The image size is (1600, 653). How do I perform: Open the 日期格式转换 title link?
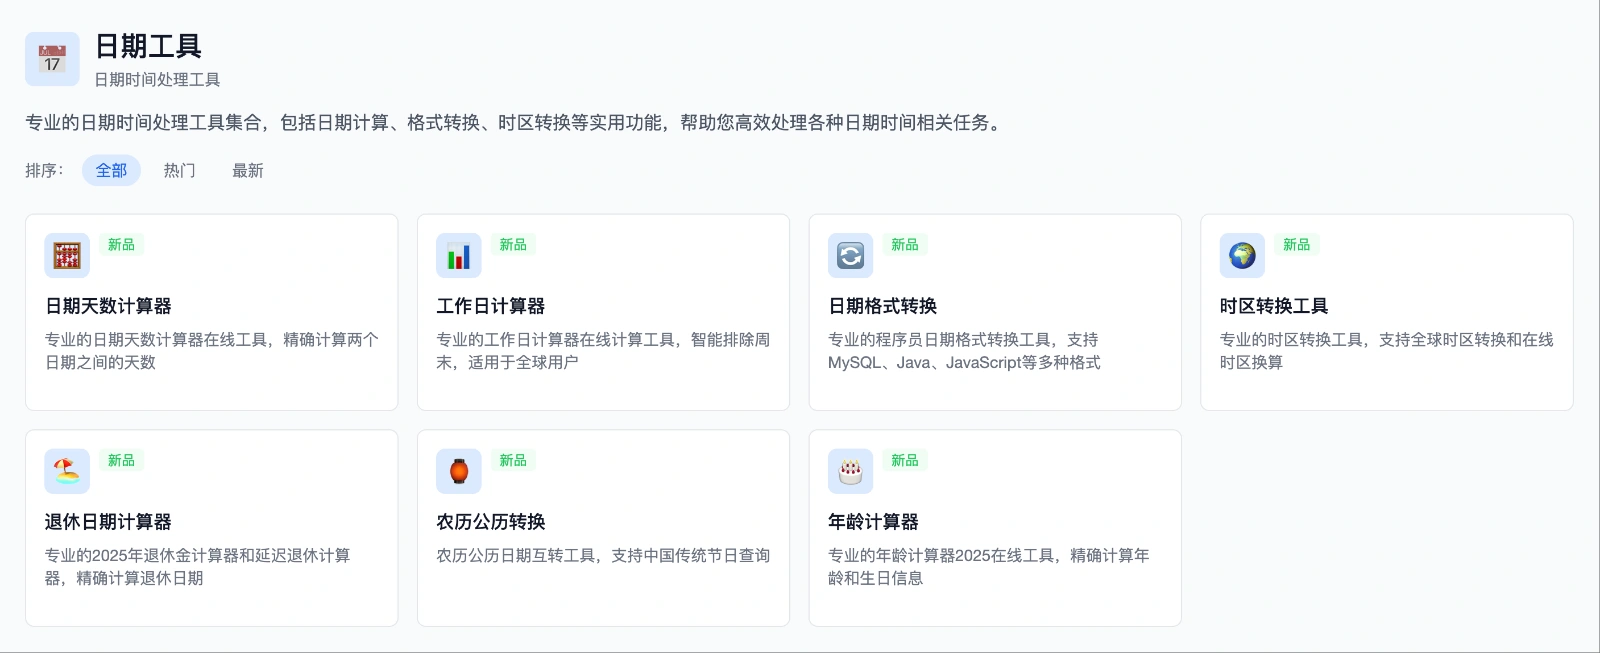click(x=883, y=306)
